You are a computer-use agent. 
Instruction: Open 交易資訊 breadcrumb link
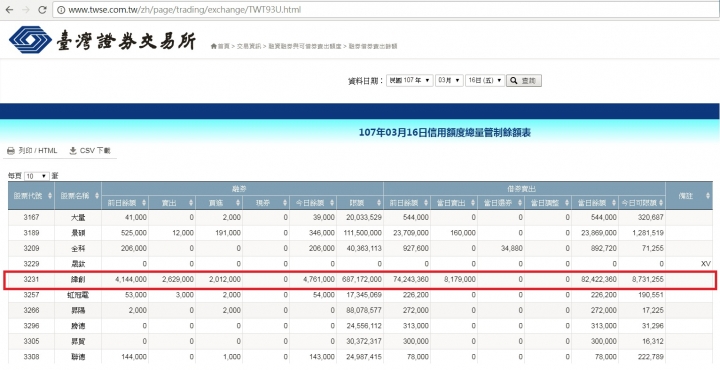[248, 46]
